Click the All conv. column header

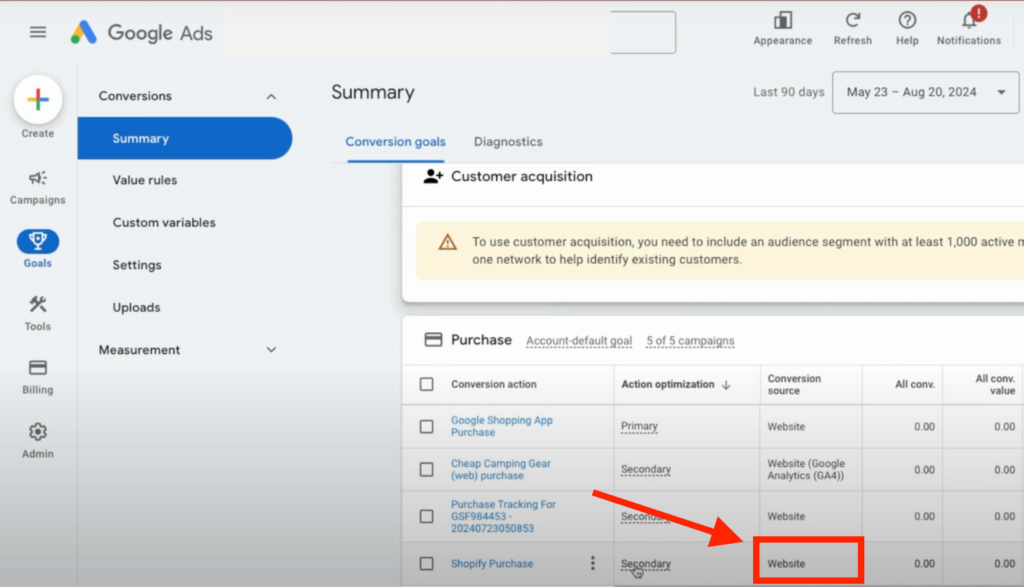[x=914, y=385]
